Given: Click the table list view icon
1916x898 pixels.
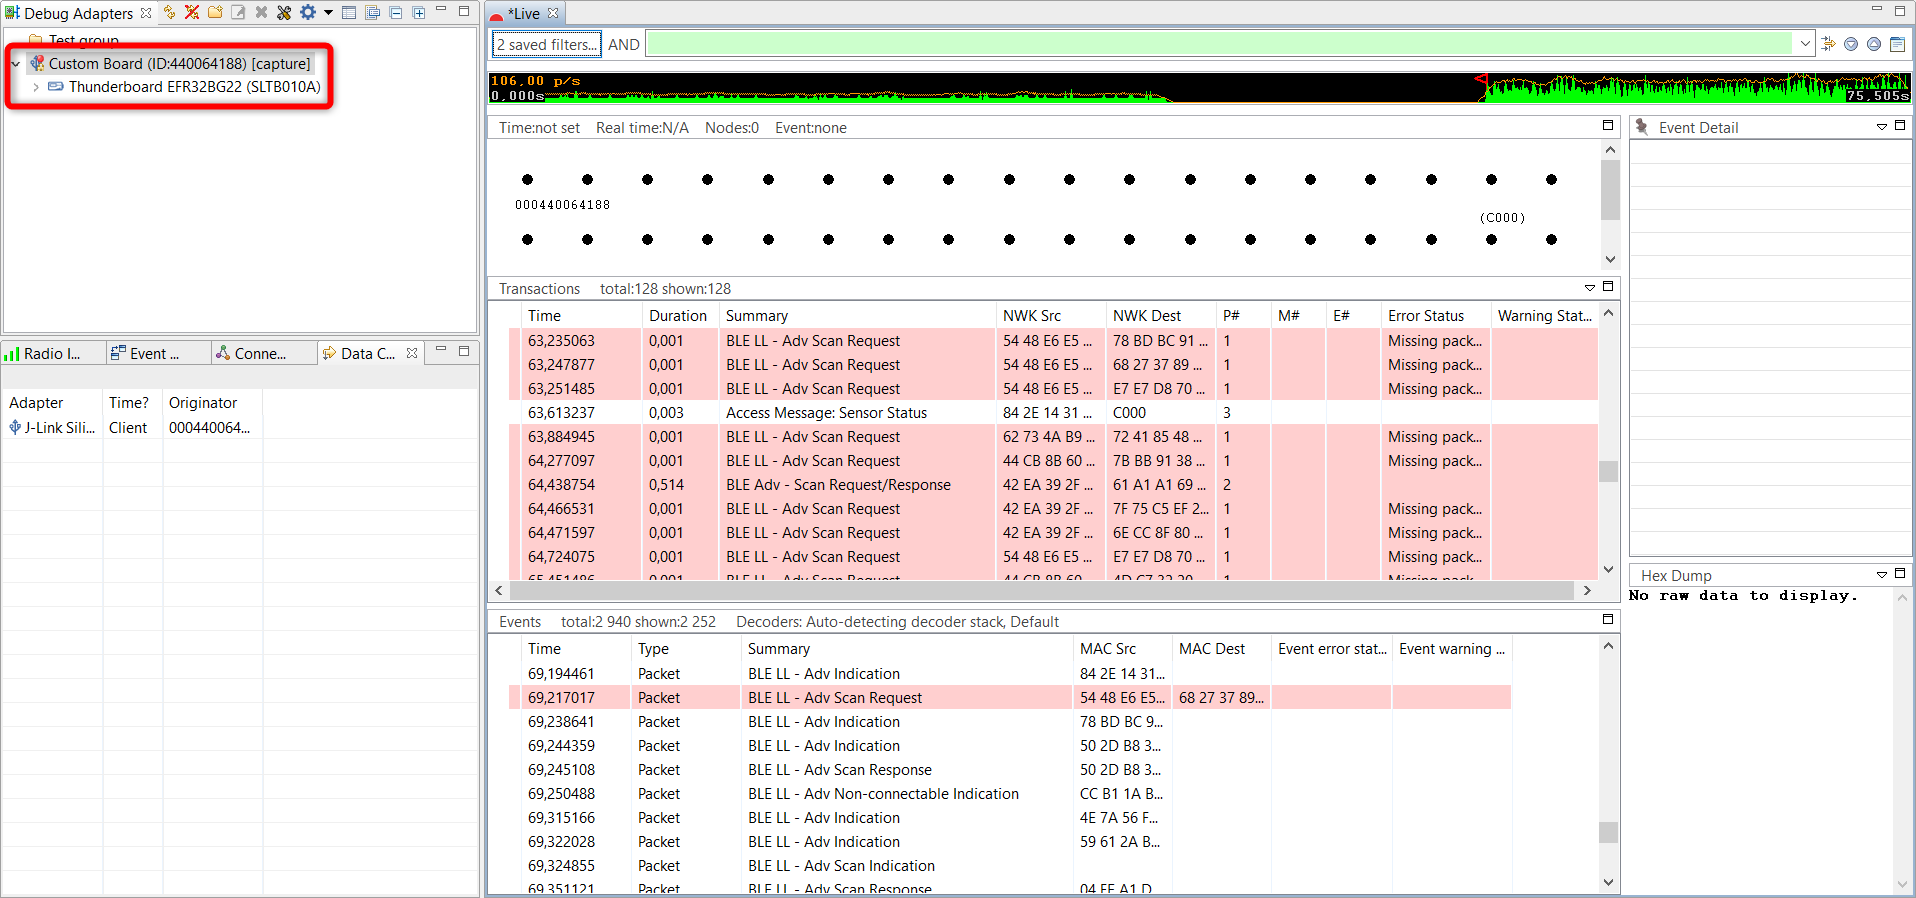Looking at the screenshot, I should pos(349,12).
